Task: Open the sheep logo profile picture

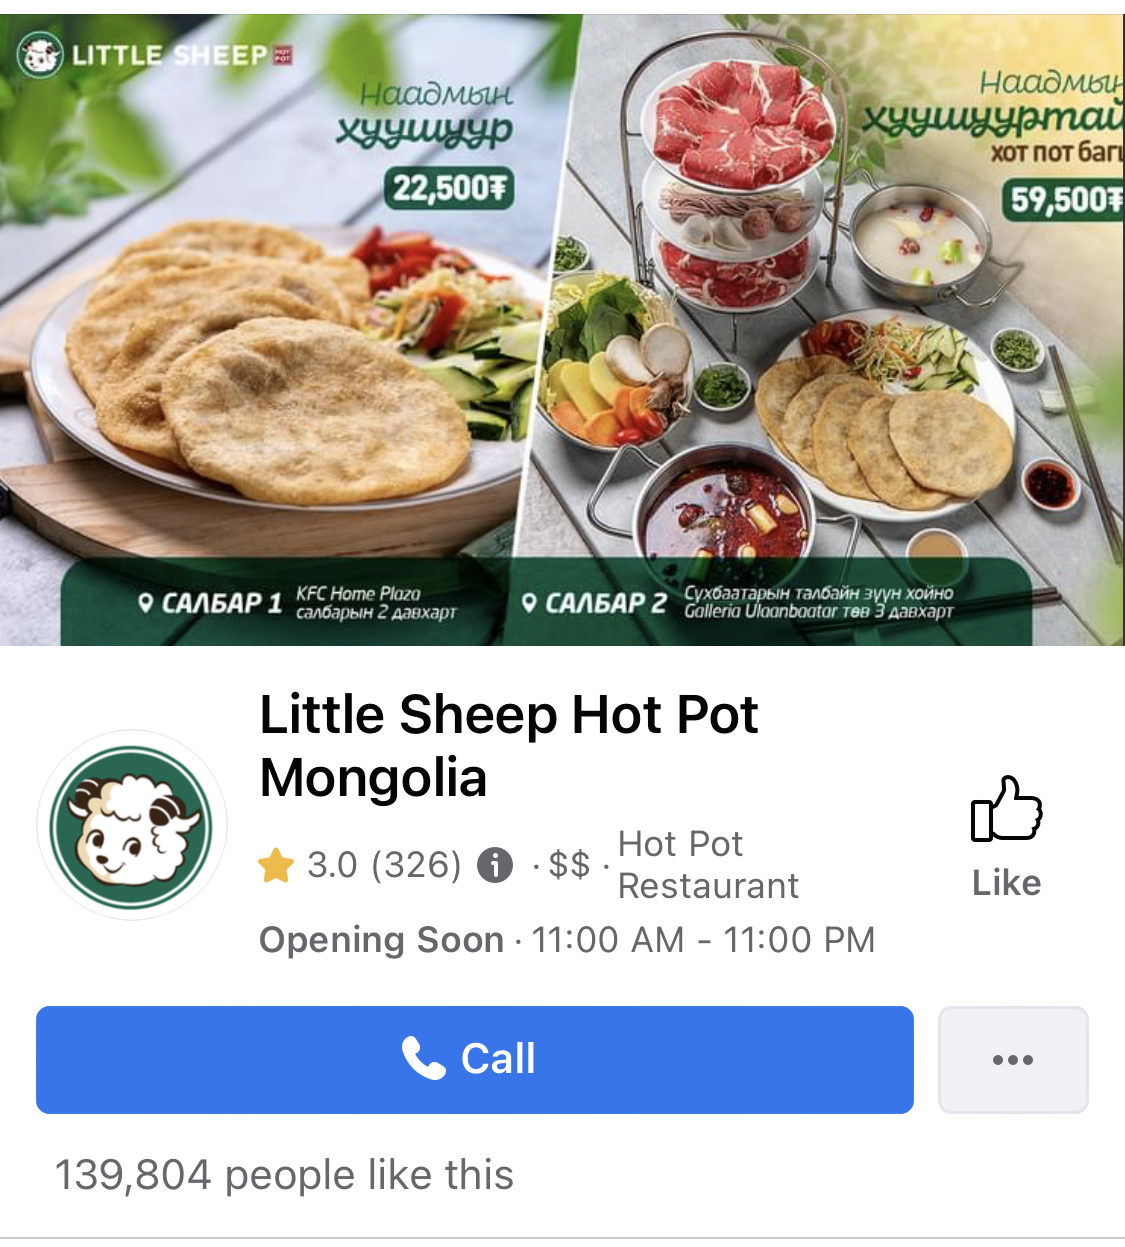Action: coord(132,825)
